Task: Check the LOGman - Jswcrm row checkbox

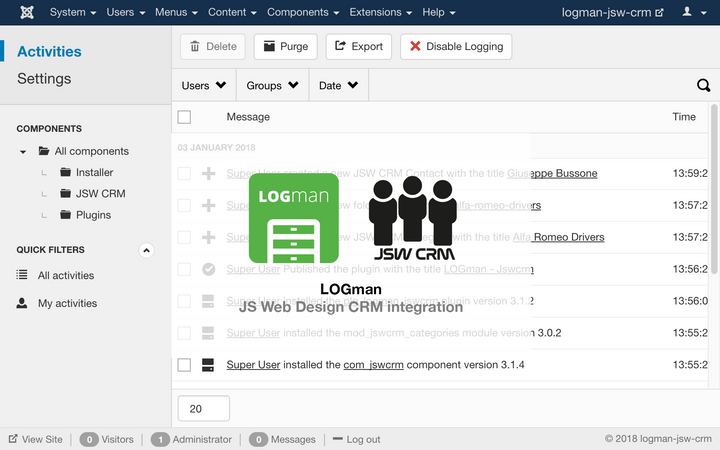Action: 184,269
